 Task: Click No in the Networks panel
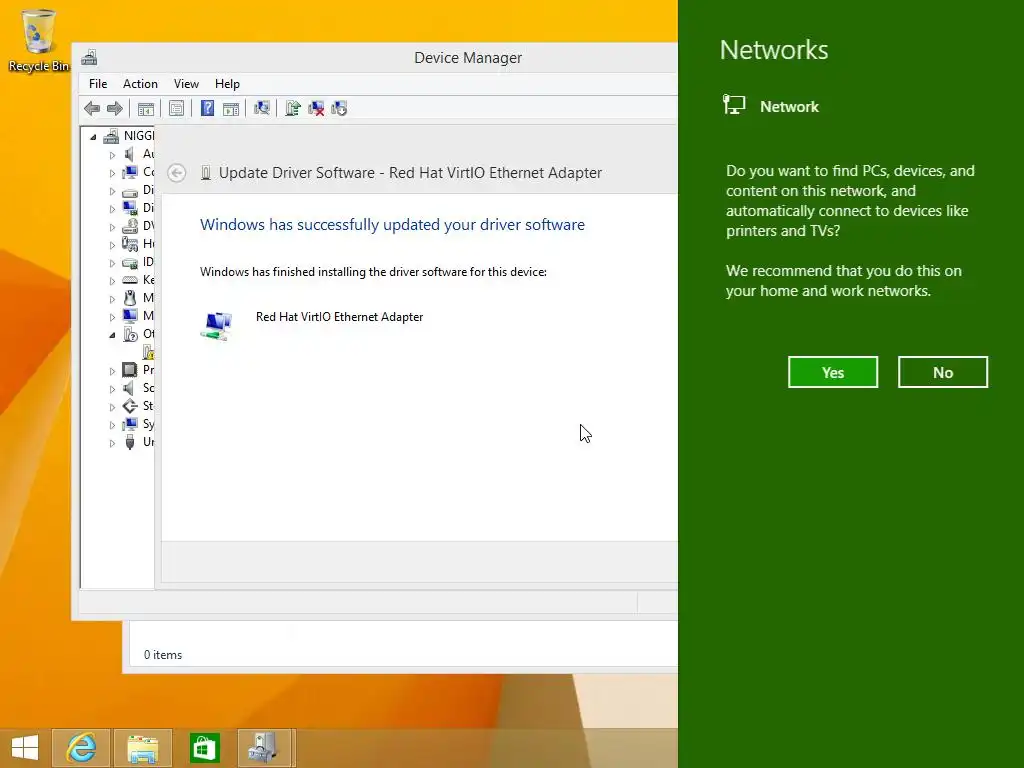tap(942, 372)
